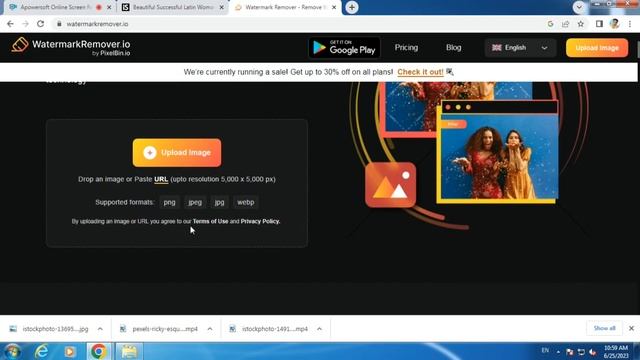The height and width of the screenshot is (360, 640).
Task: Expand the English language dropdown
Action: pos(520,48)
